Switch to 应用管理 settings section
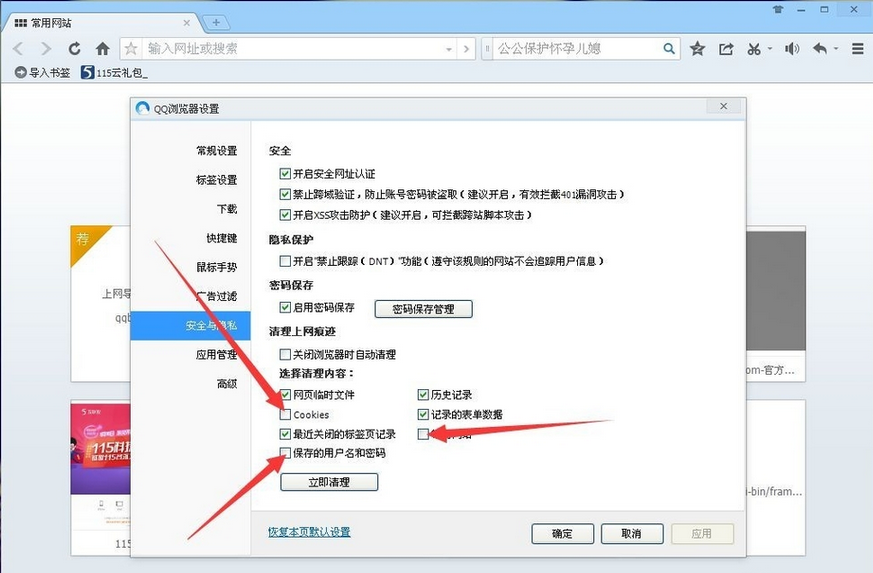The image size is (873, 573). [x=216, y=354]
